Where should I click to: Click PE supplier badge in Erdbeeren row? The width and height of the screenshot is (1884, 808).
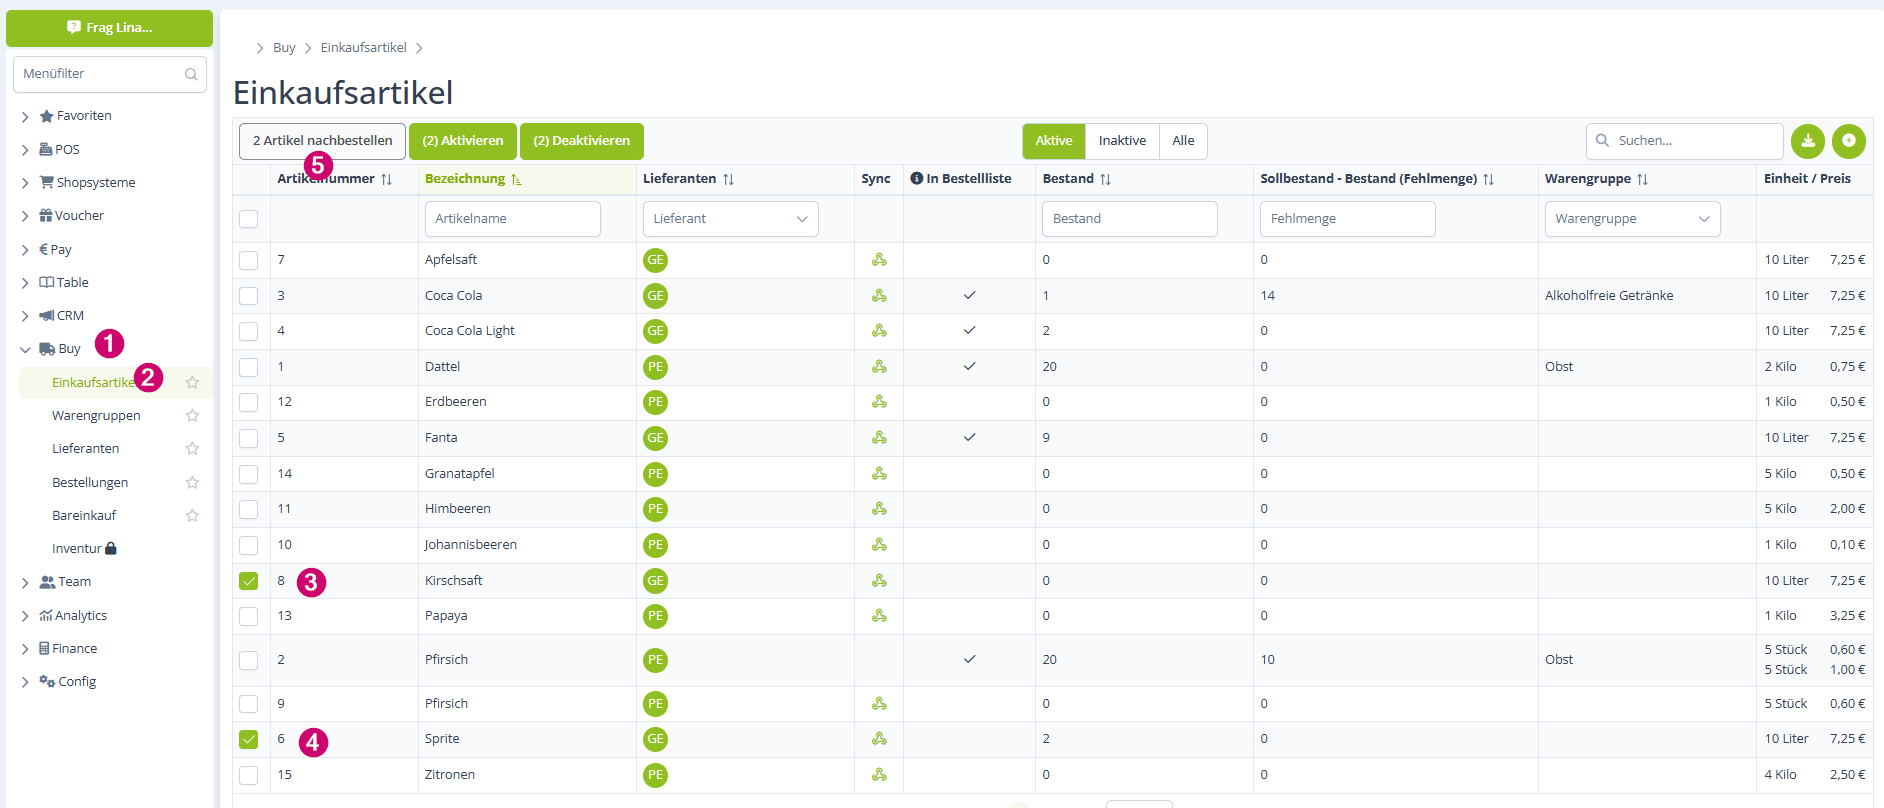click(655, 402)
